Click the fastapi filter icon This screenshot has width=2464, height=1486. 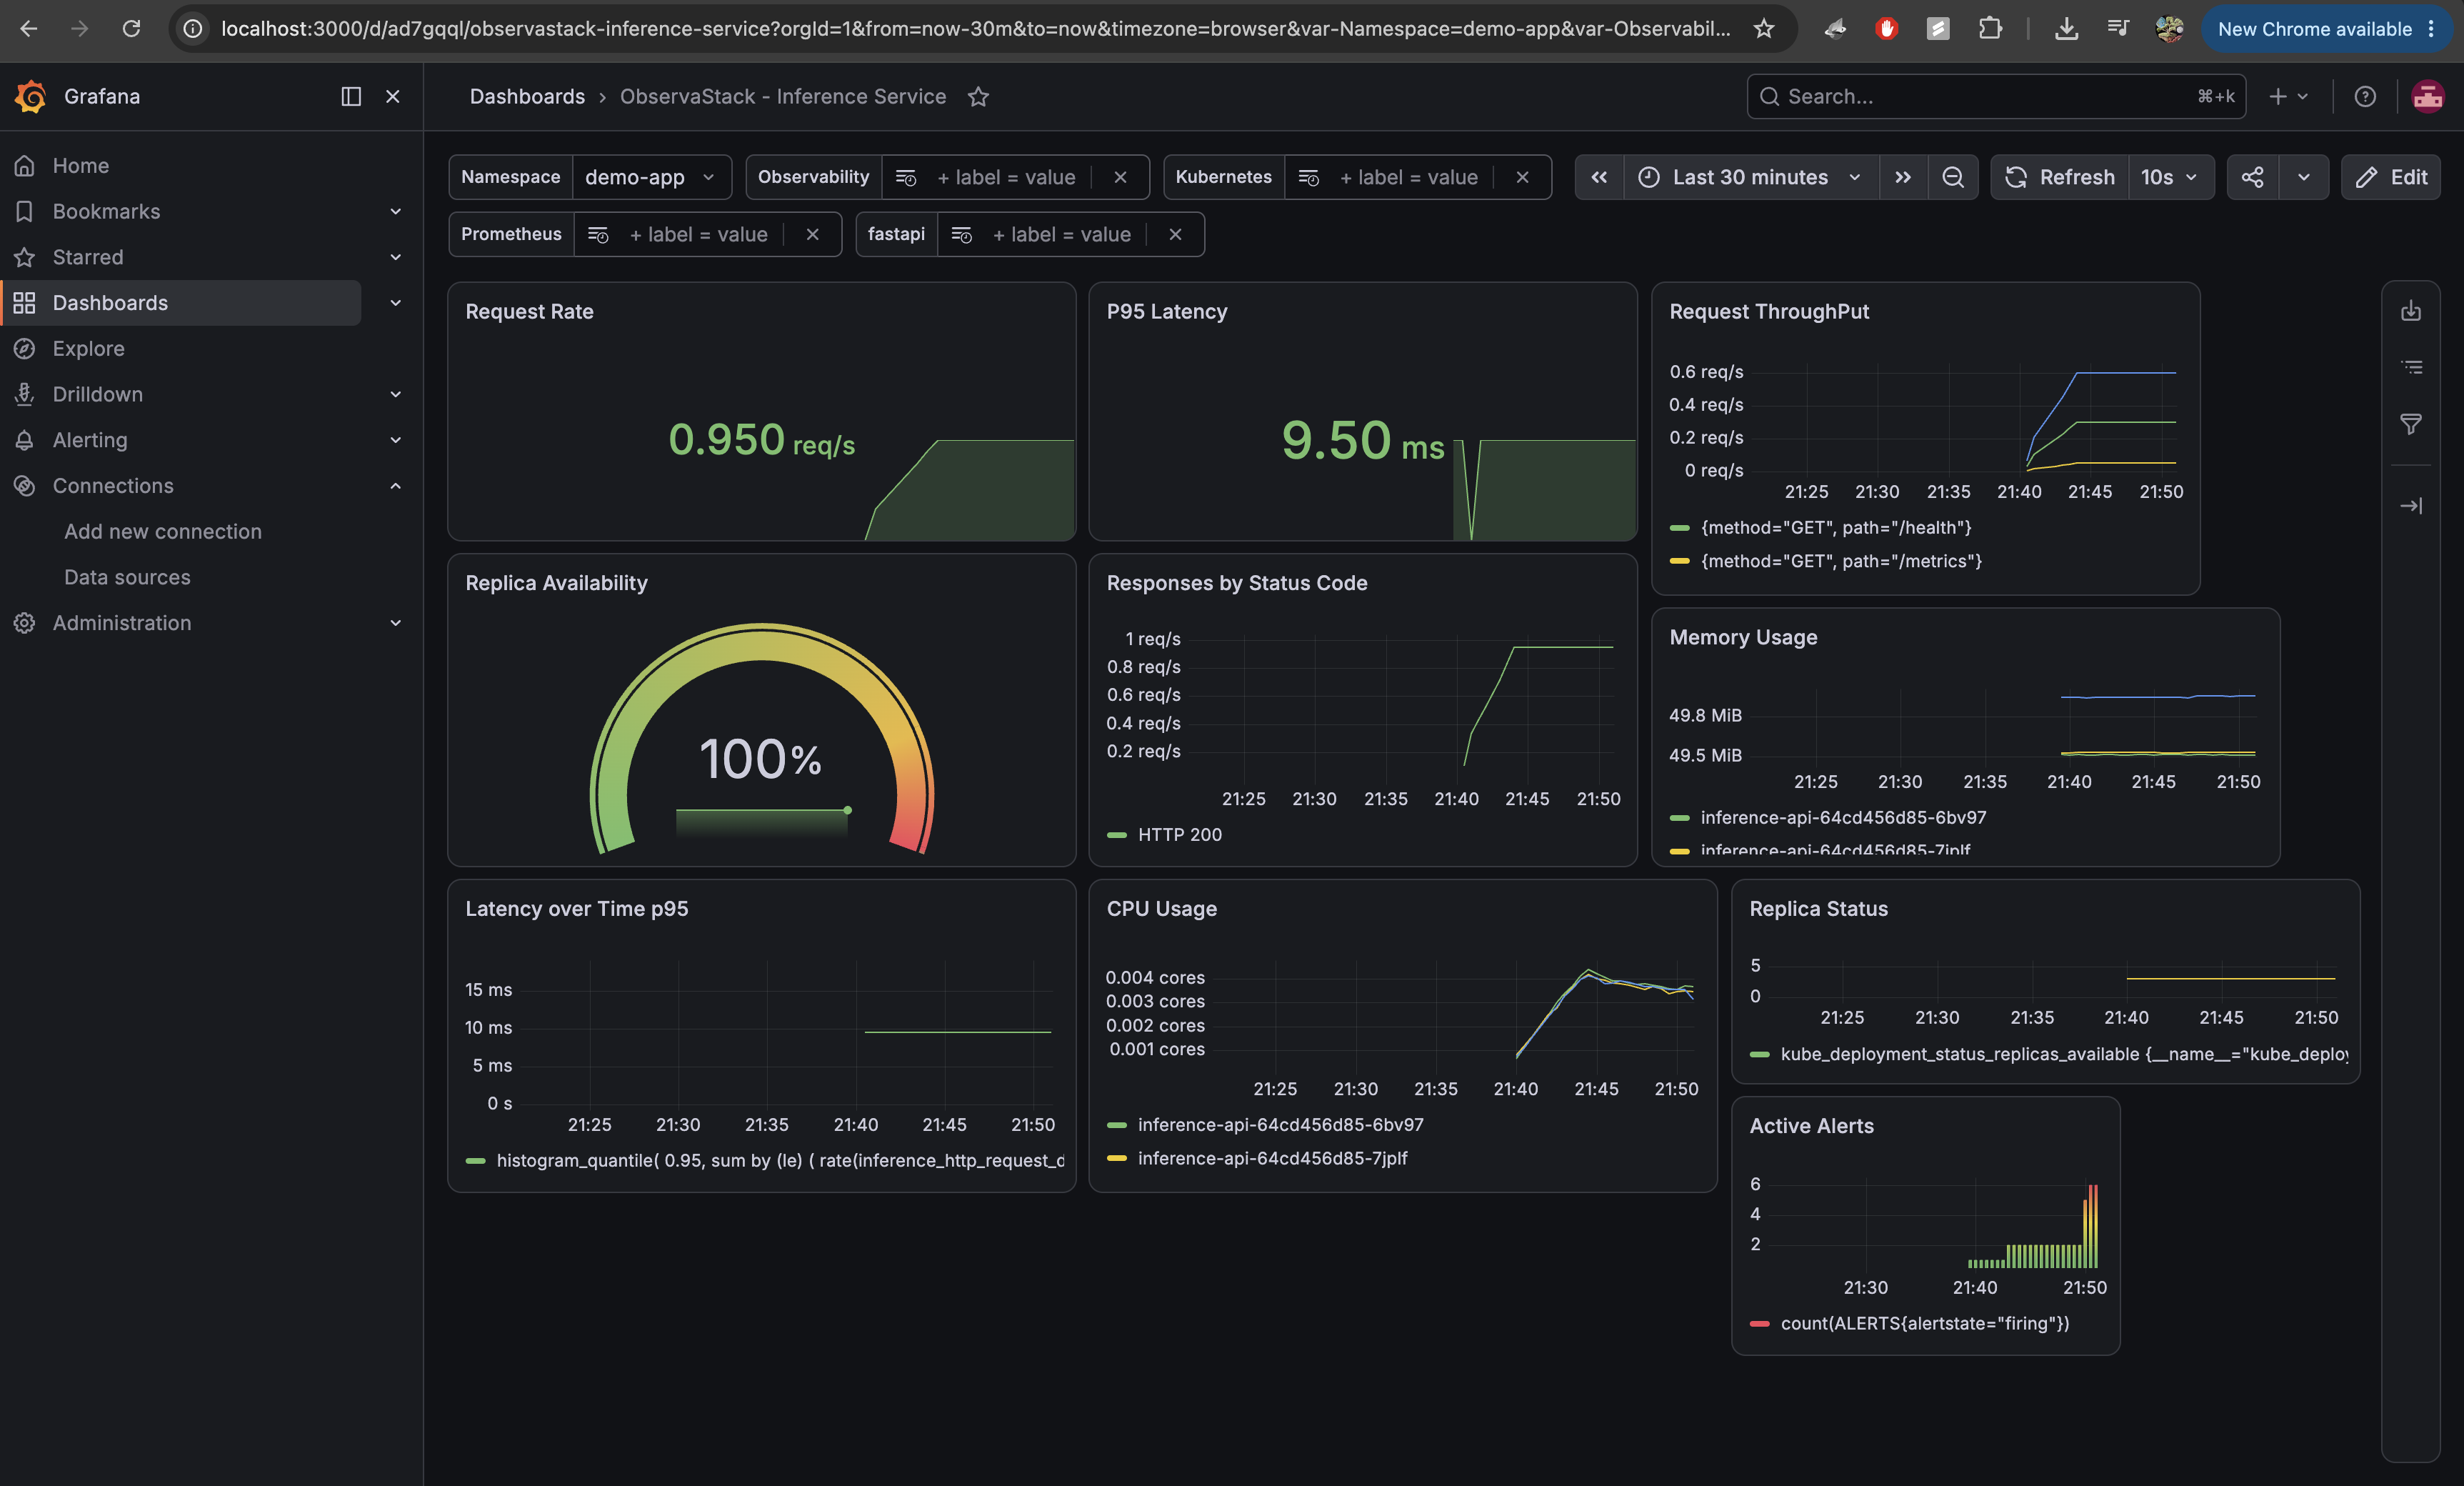tap(961, 235)
